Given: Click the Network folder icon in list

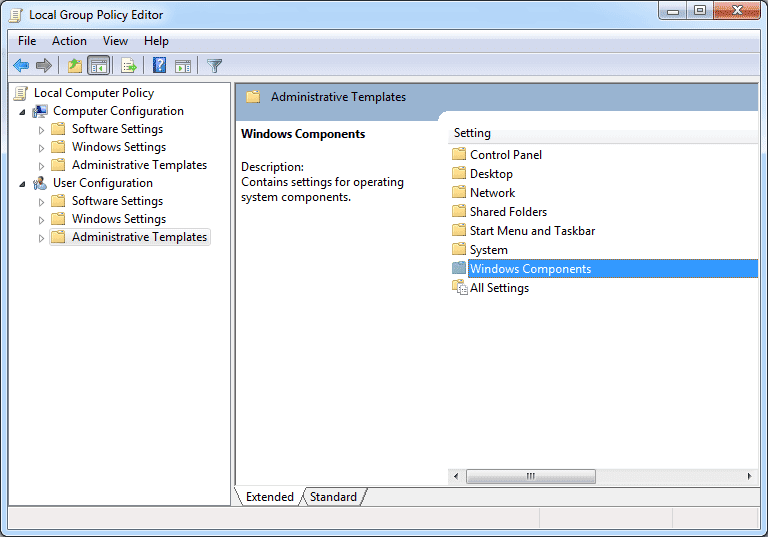Looking at the screenshot, I should (x=459, y=192).
